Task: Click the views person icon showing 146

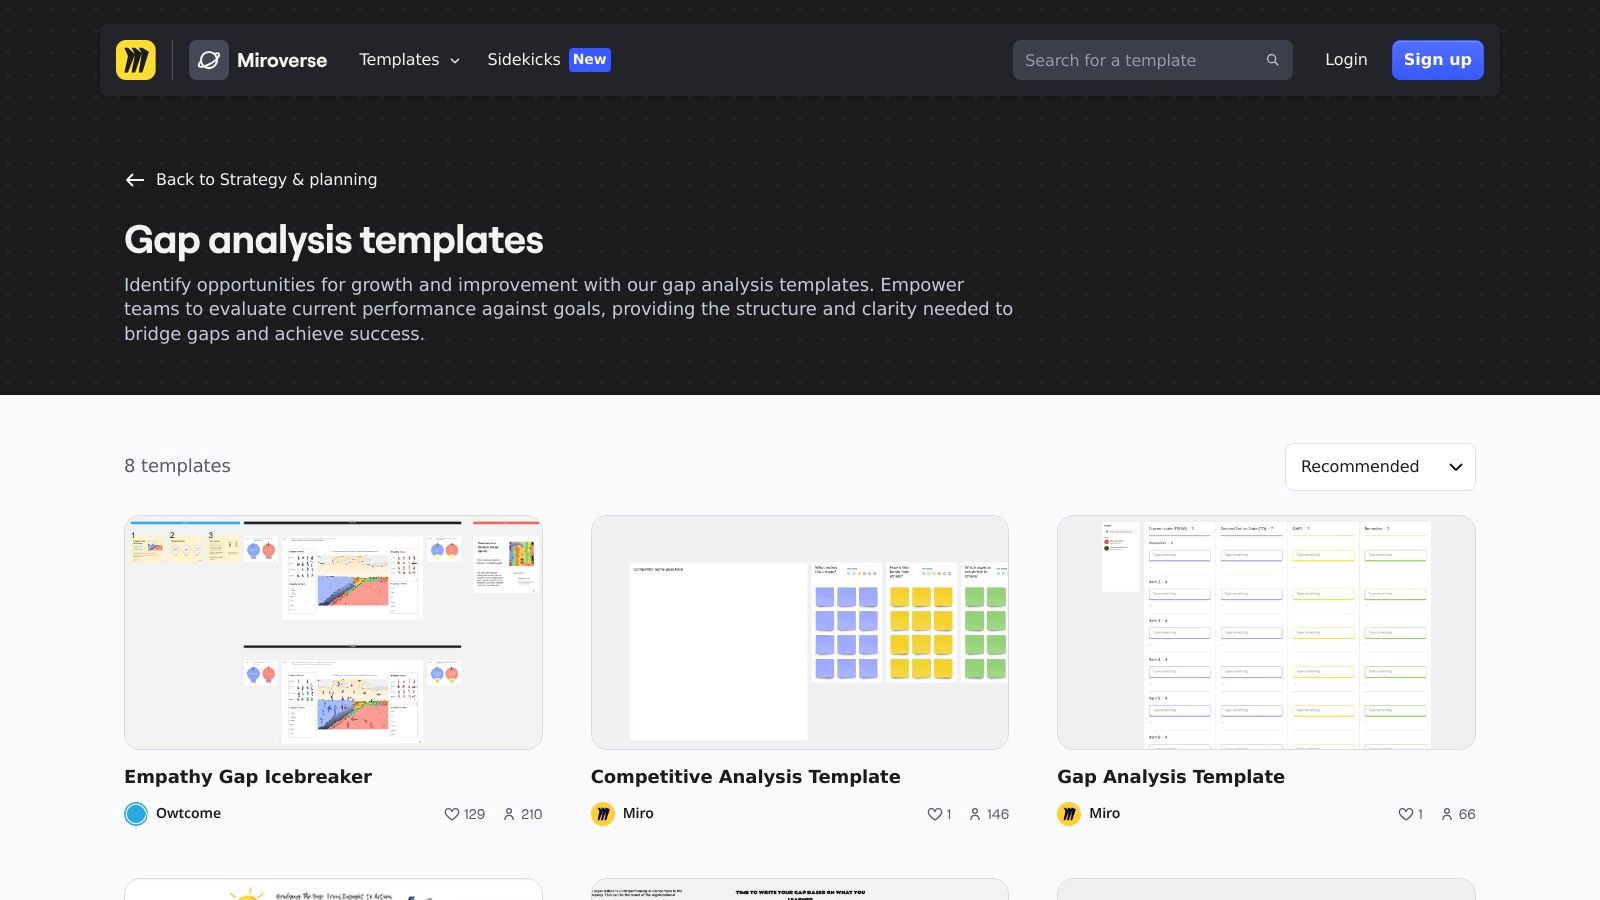Action: tap(974, 814)
